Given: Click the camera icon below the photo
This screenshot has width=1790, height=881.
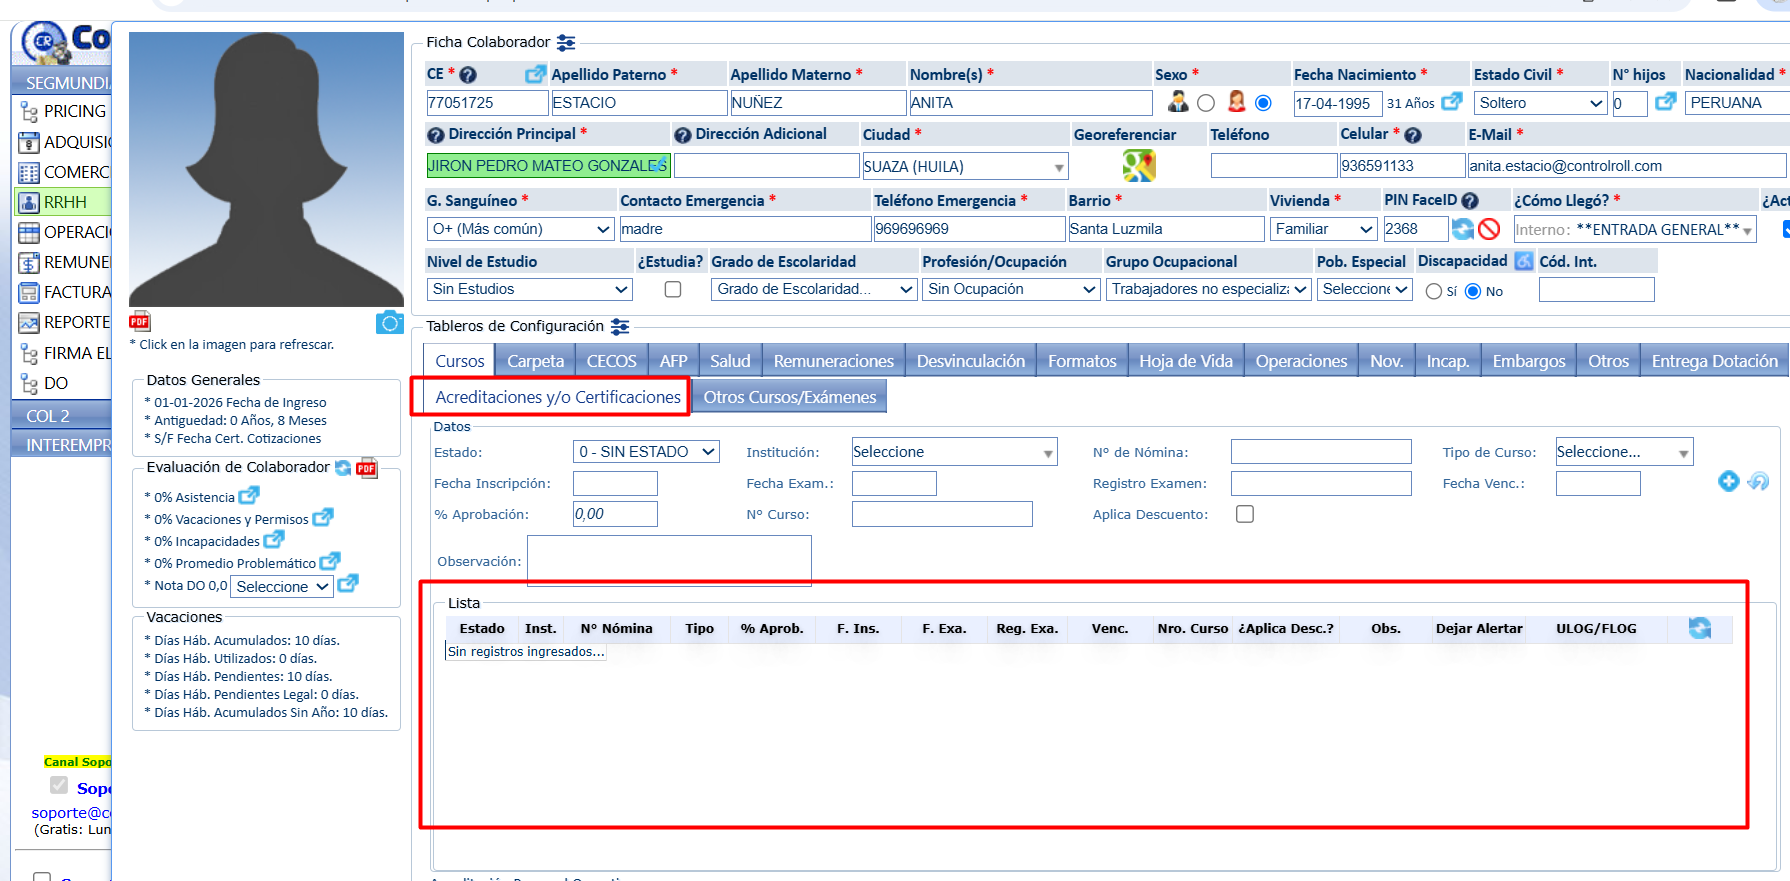Looking at the screenshot, I should (389, 322).
